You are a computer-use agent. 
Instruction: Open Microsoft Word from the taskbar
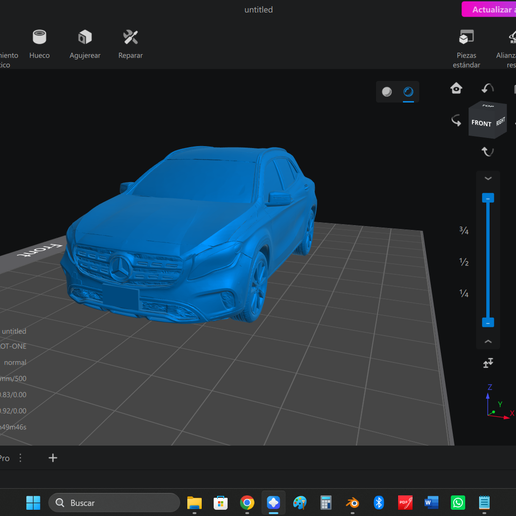click(431, 503)
